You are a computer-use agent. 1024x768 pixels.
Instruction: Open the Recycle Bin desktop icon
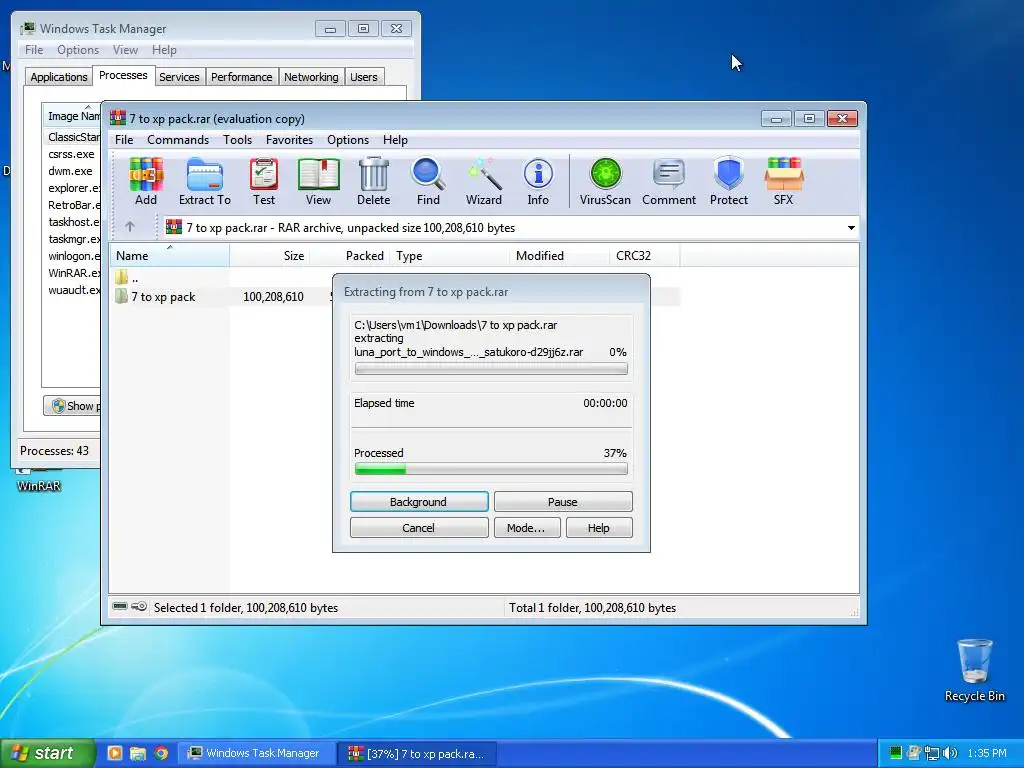[974, 671]
